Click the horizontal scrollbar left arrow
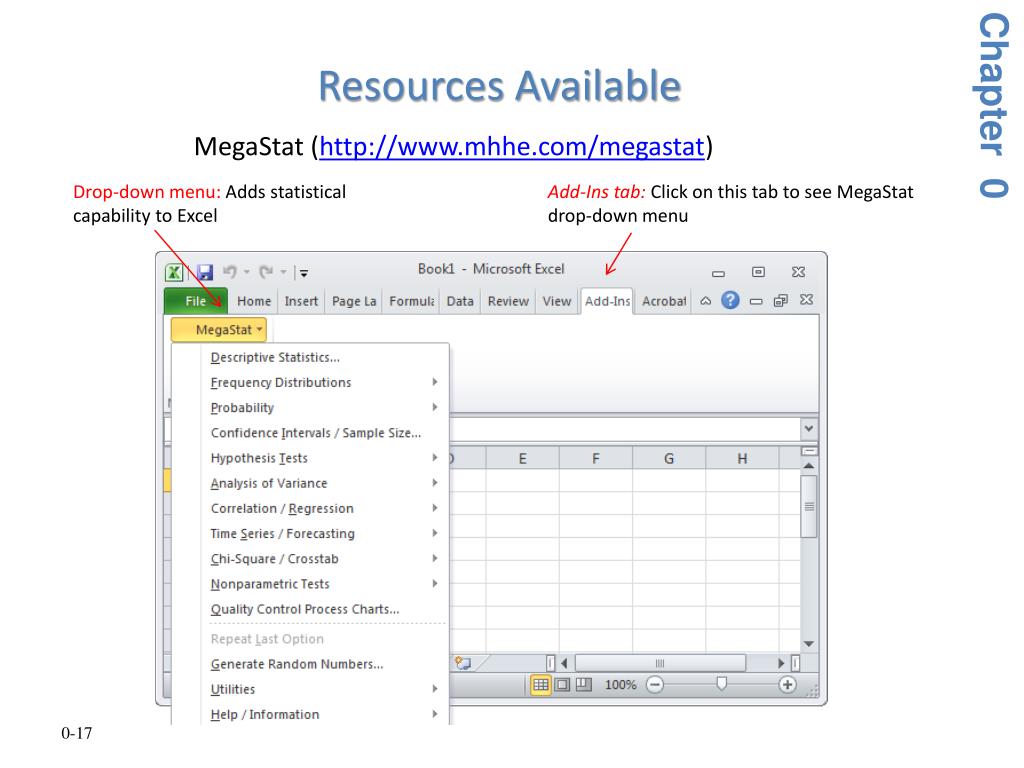The height and width of the screenshot is (768, 1024). click(x=564, y=664)
